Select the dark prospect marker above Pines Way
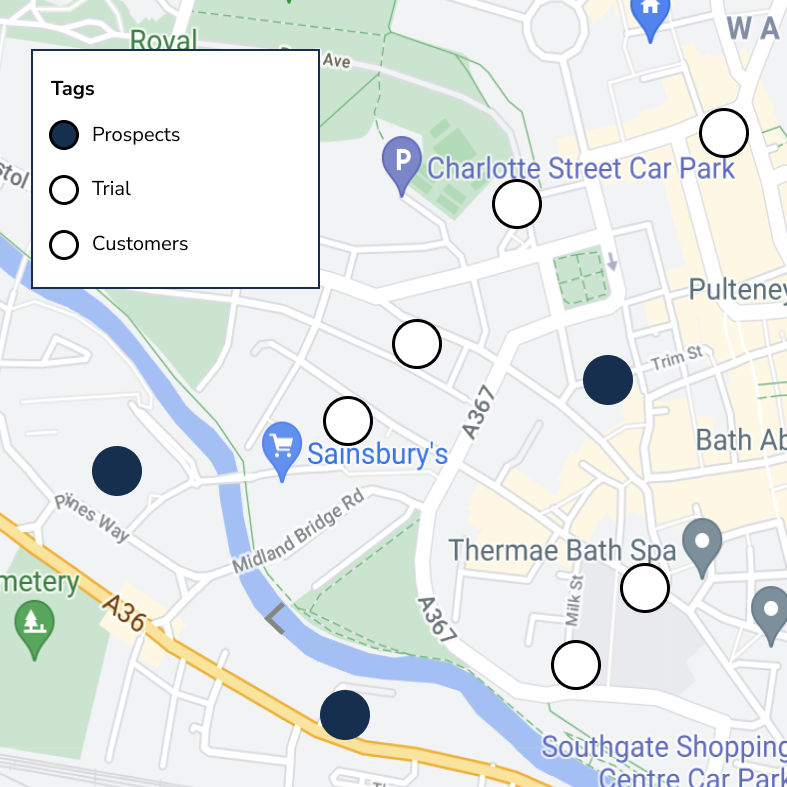This screenshot has width=787, height=787. pos(117,471)
